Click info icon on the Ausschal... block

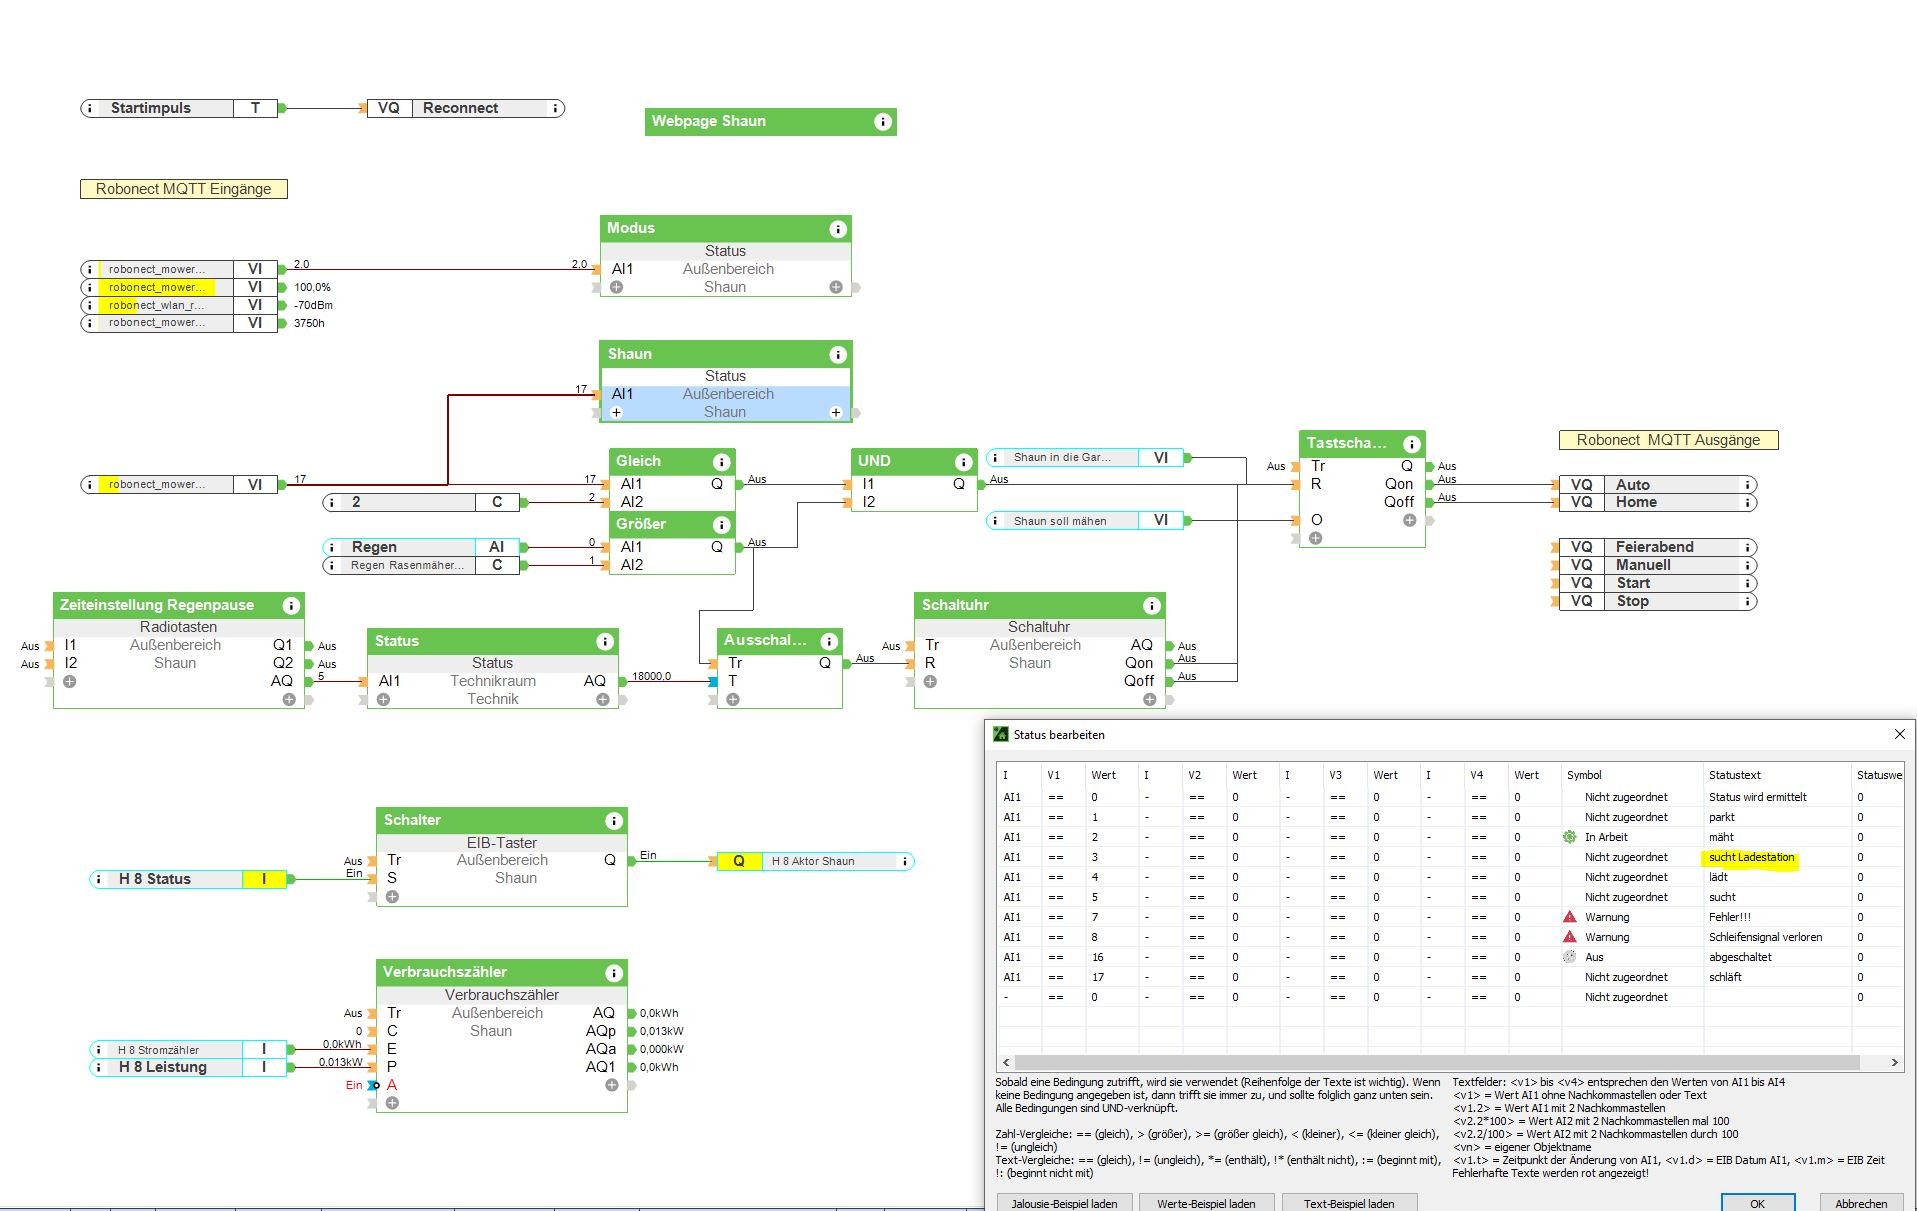point(828,642)
